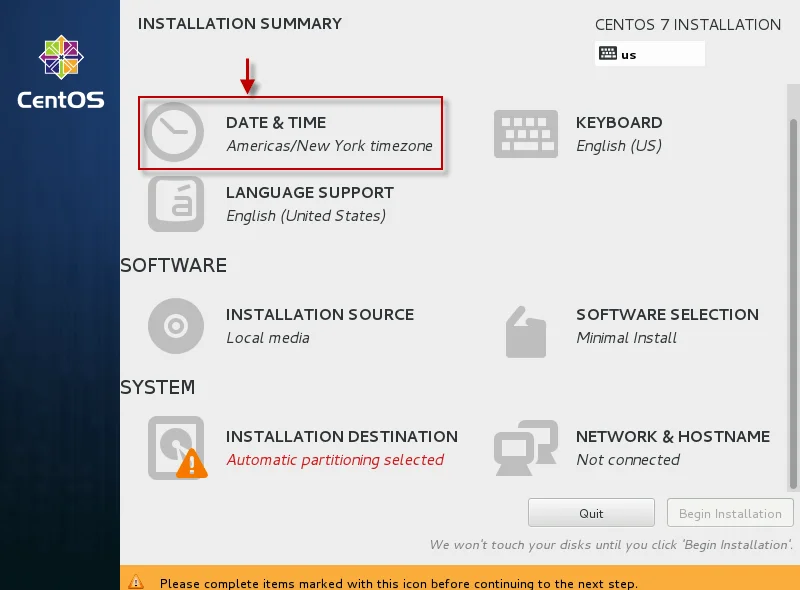Click the Date & Time clock icon

tap(174, 132)
